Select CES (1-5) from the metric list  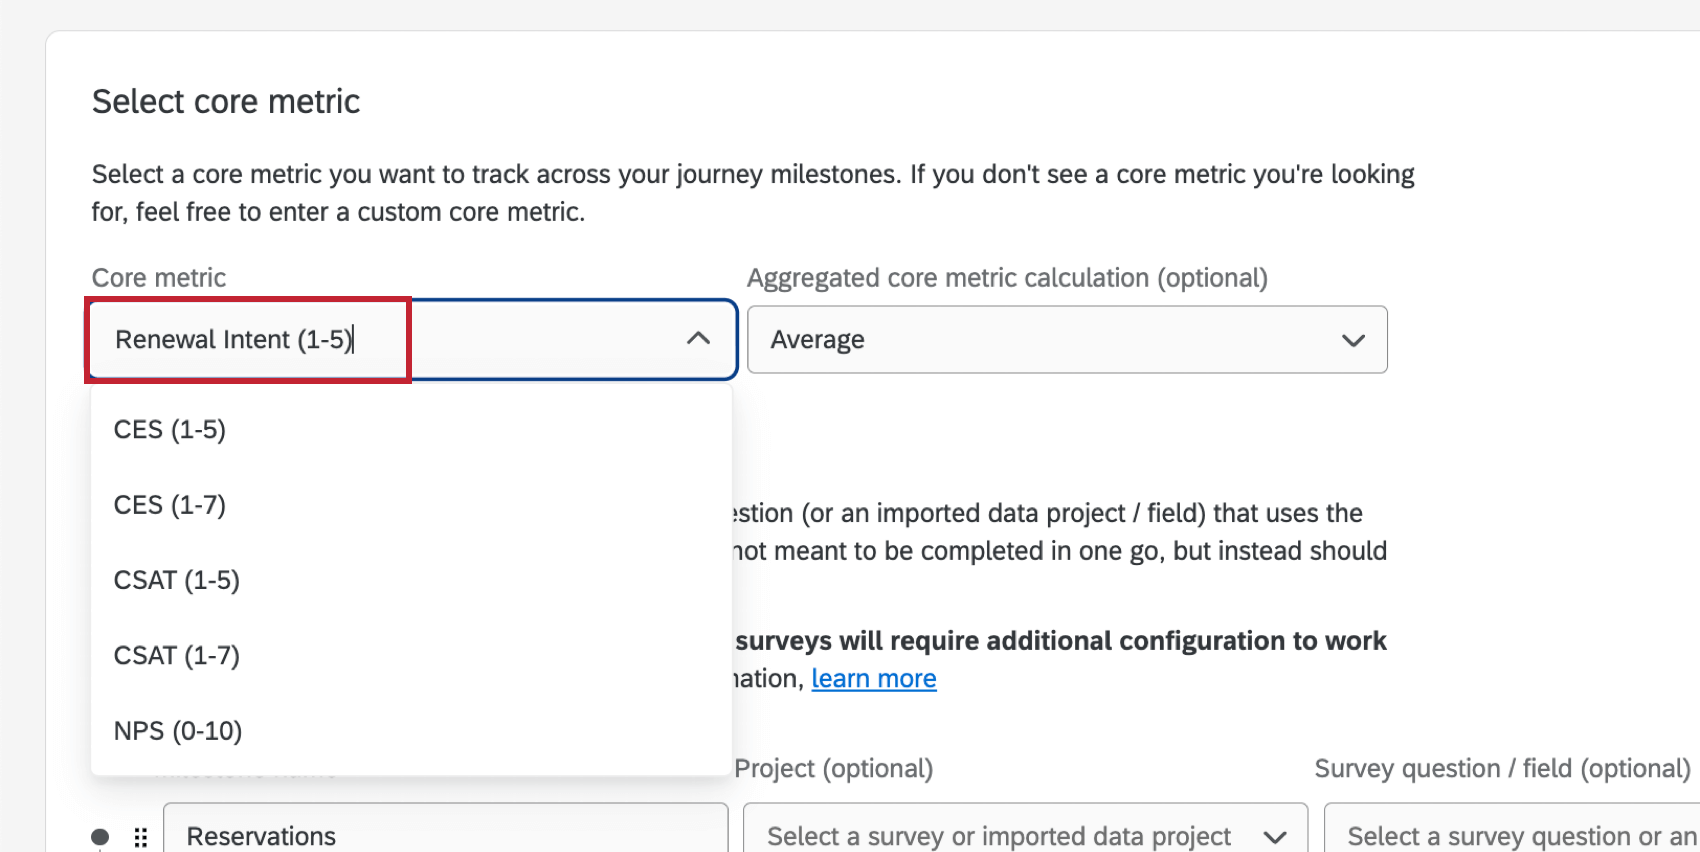170,429
